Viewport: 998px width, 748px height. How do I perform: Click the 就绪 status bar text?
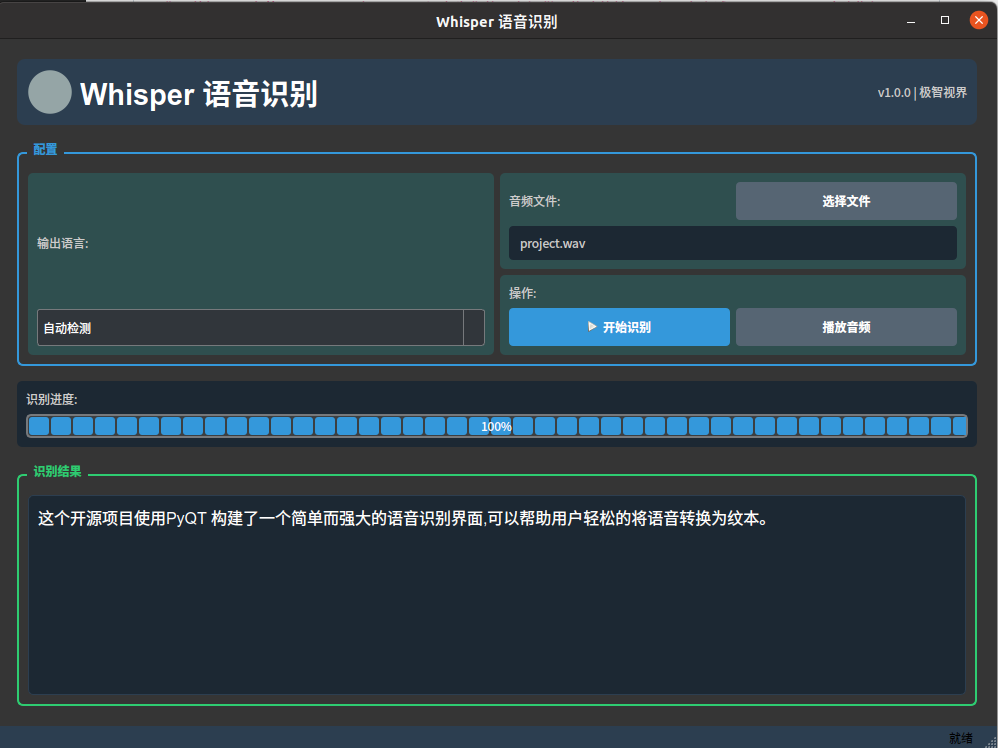(x=960, y=738)
